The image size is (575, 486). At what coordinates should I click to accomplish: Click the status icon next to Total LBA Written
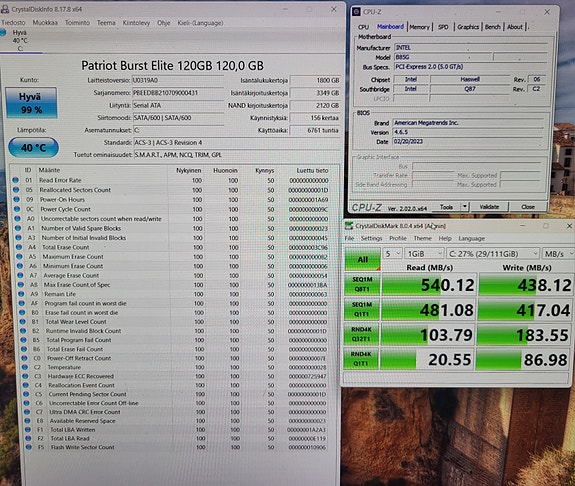[x=28, y=430]
